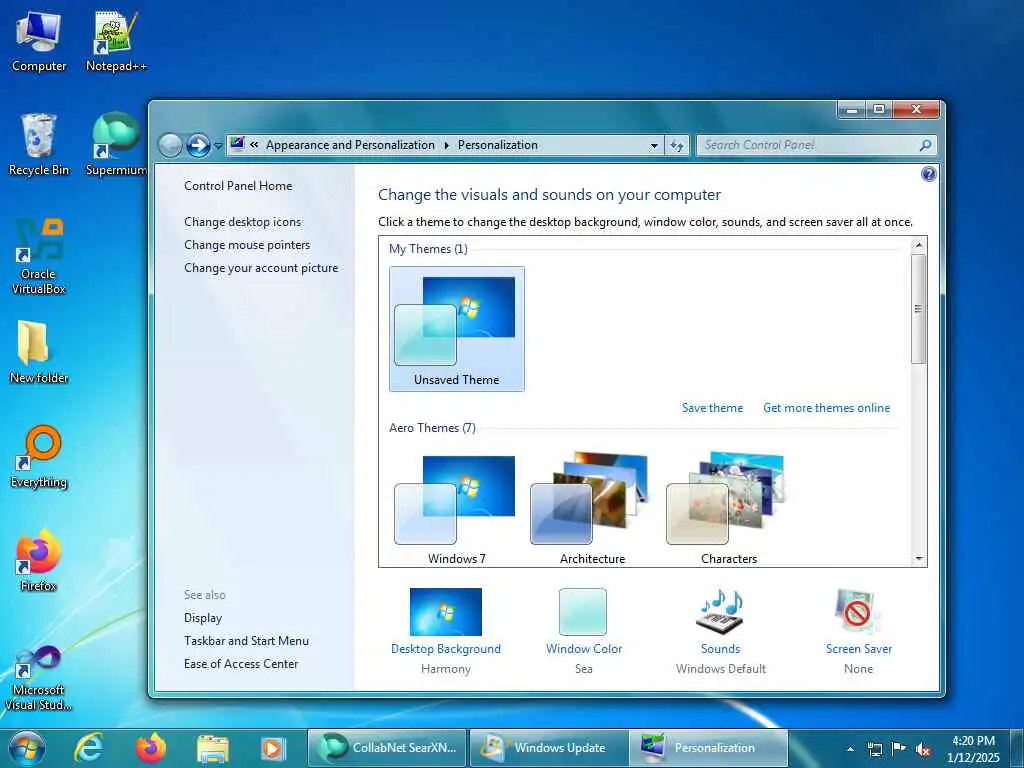Click the themes list scroll up arrow
The height and width of the screenshot is (768, 1024).
919,245
